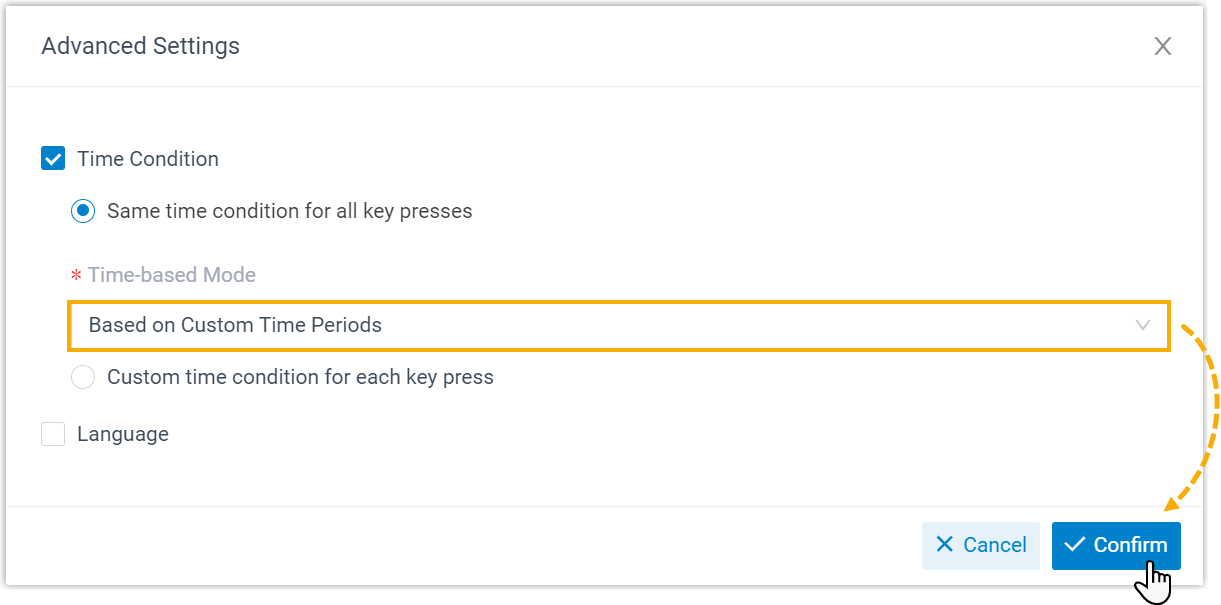Screen dimensions: 1221x605
Task: Click the checkmark icon inside Confirm button
Action: coord(1075,545)
